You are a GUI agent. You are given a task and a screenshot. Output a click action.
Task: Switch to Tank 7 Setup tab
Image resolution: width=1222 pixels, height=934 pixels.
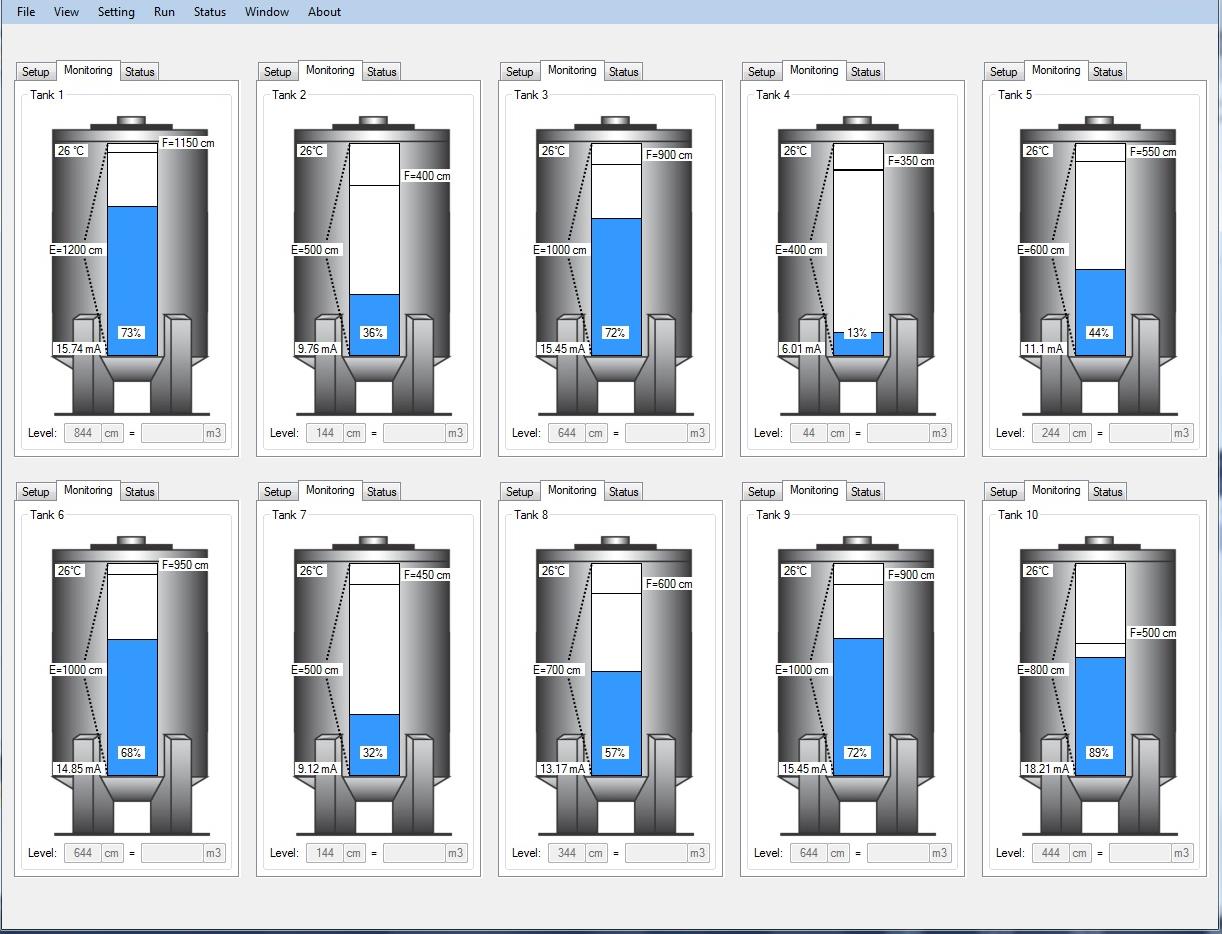(278, 492)
